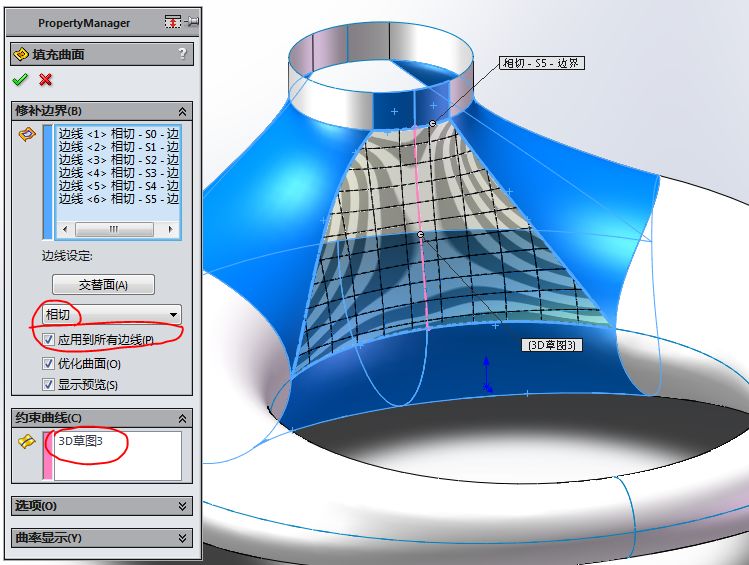Click the 相切 - S5 - 边界 callout
Image resolution: width=749 pixels, height=565 pixels.
pos(542,63)
